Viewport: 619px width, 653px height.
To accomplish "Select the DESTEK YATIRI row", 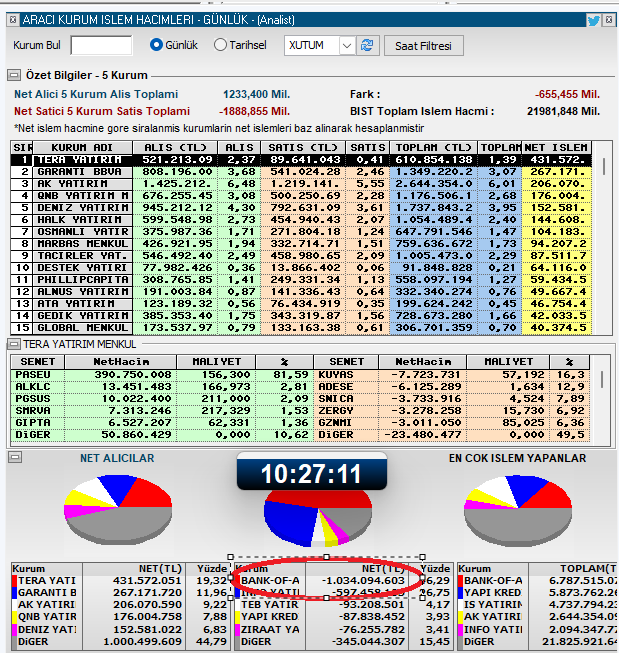I will click(x=301, y=268).
